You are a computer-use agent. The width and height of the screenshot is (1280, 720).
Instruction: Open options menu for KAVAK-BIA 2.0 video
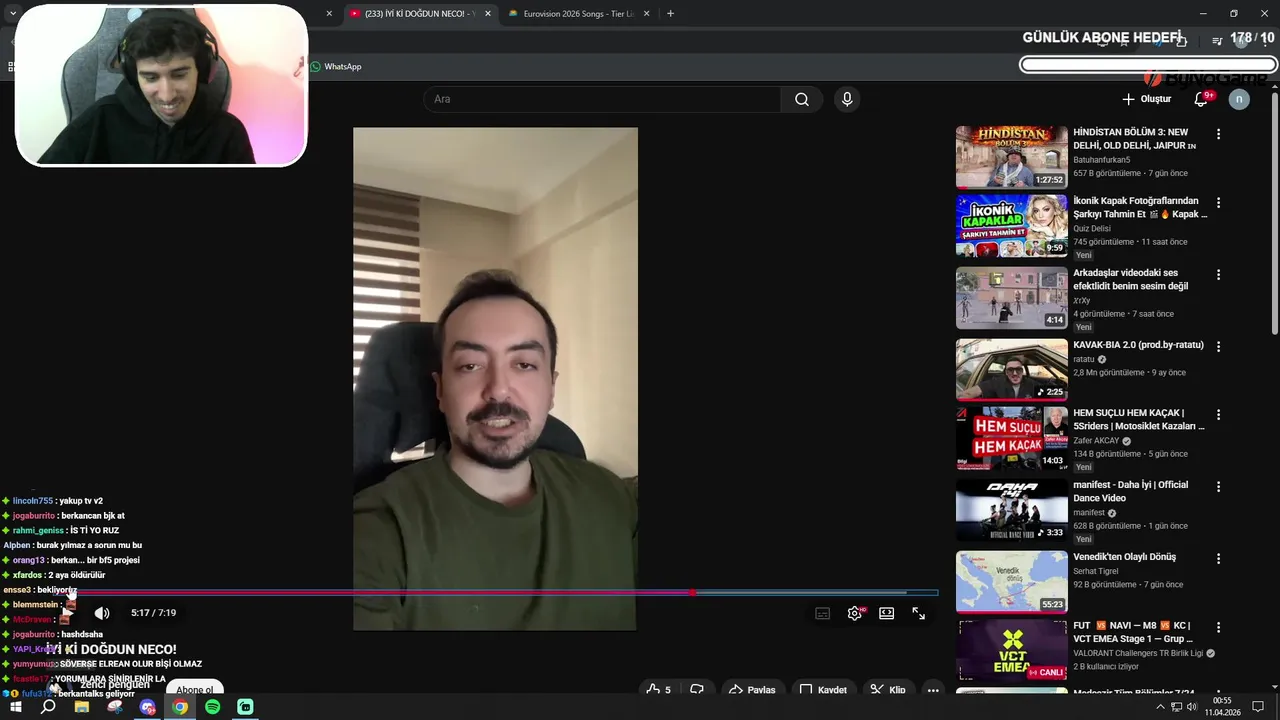tap(1218, 346)
